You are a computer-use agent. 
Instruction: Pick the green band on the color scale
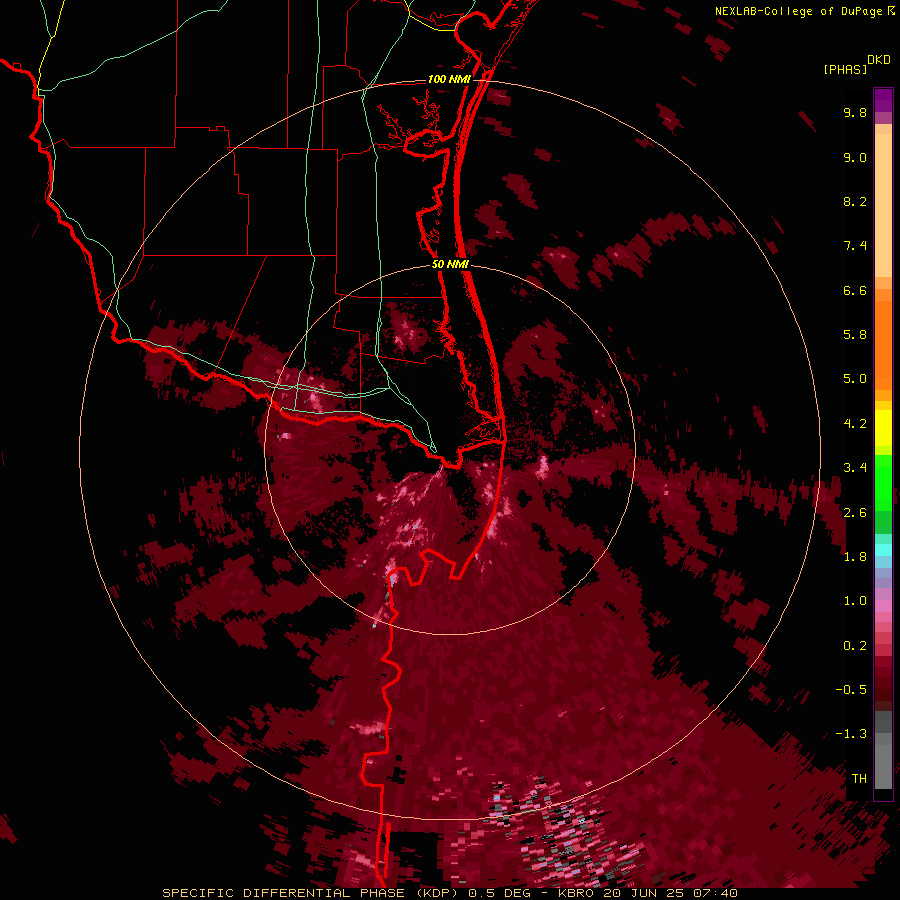[883, 483]
